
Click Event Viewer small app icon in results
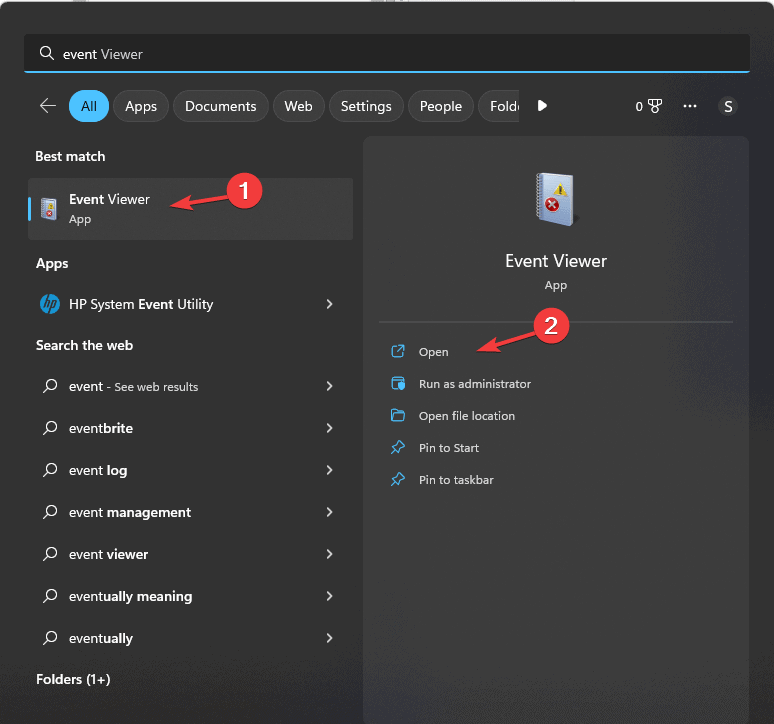click(49, 209)
